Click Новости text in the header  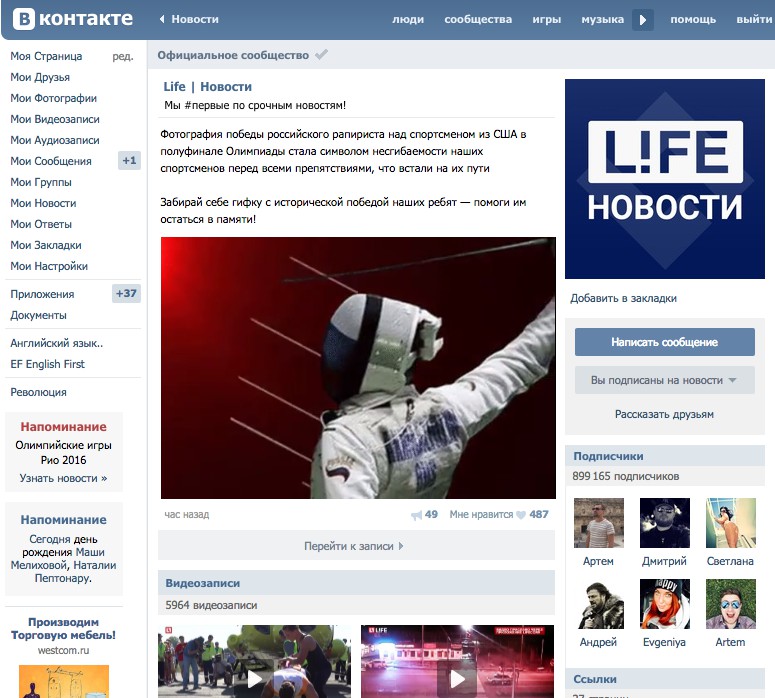click(x=195, y=19)
